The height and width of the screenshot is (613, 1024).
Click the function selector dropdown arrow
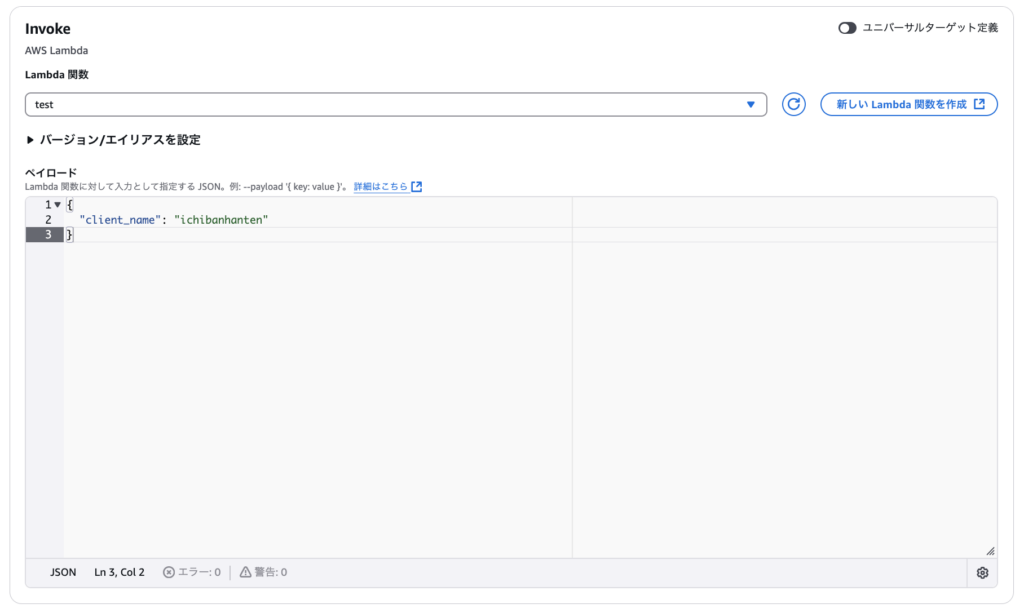(x=751, y=104)
